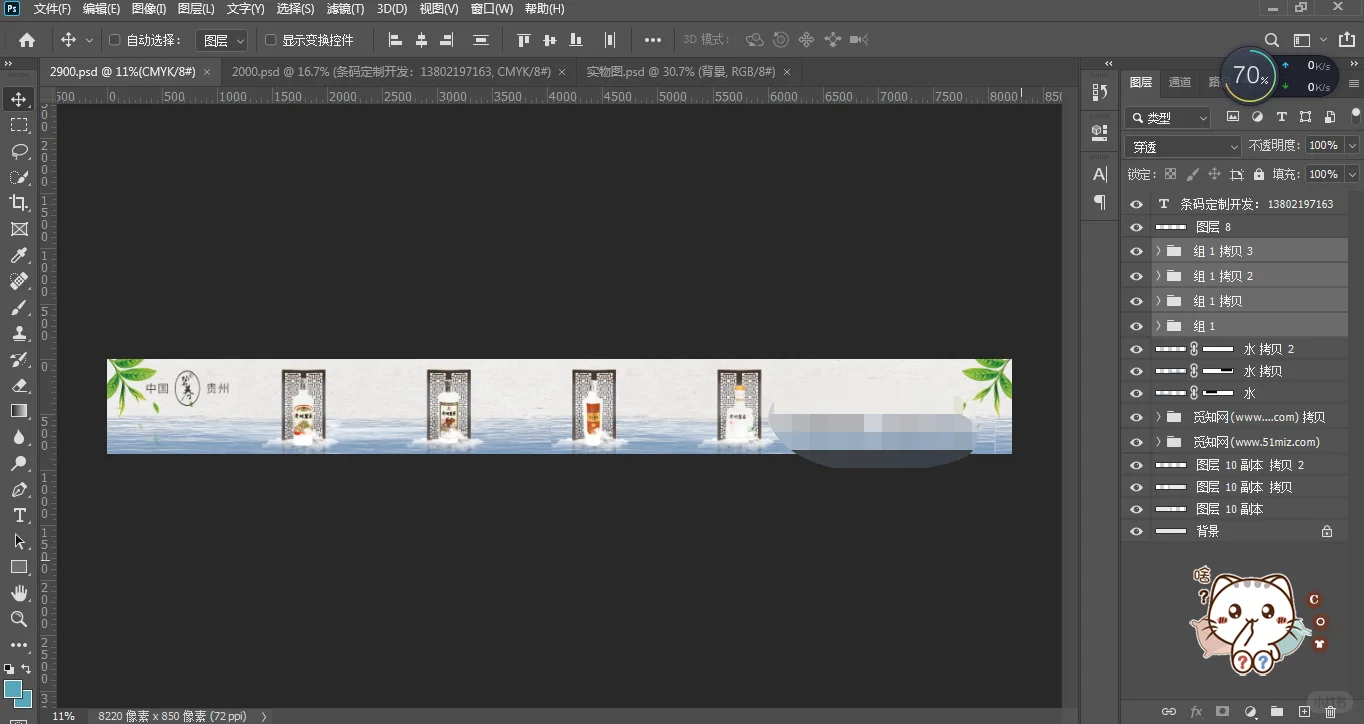Select the History Brush tool
Viewport: 1364px width, 724px height.
[19, 360]
